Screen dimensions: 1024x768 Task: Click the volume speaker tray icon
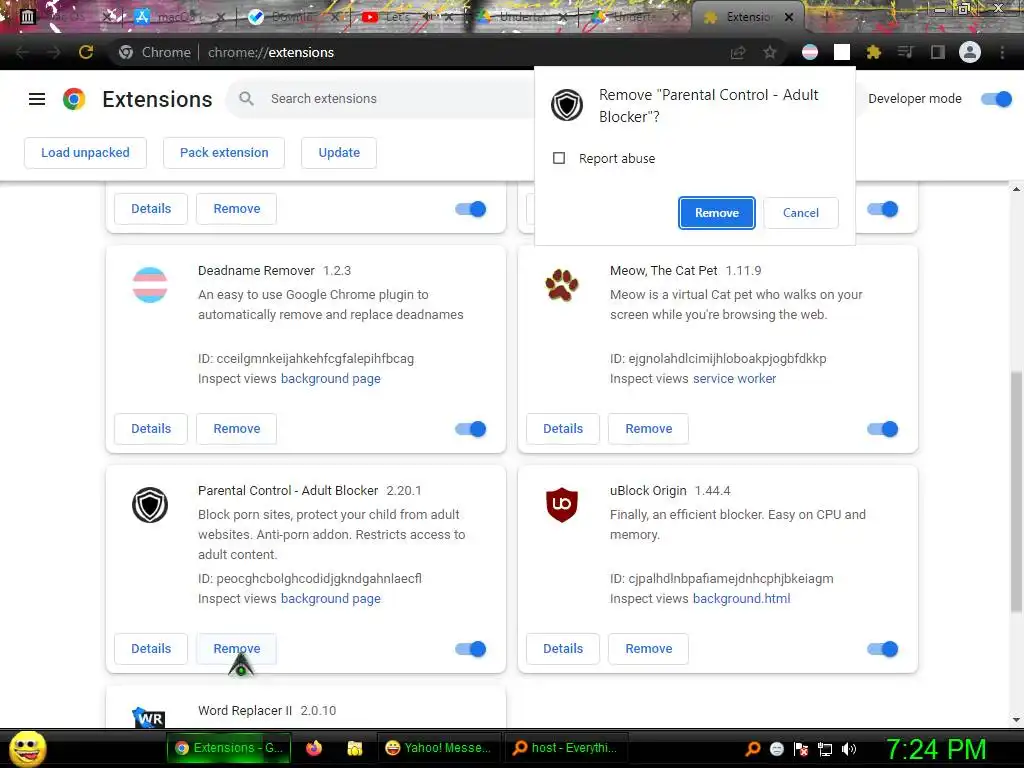848,749
